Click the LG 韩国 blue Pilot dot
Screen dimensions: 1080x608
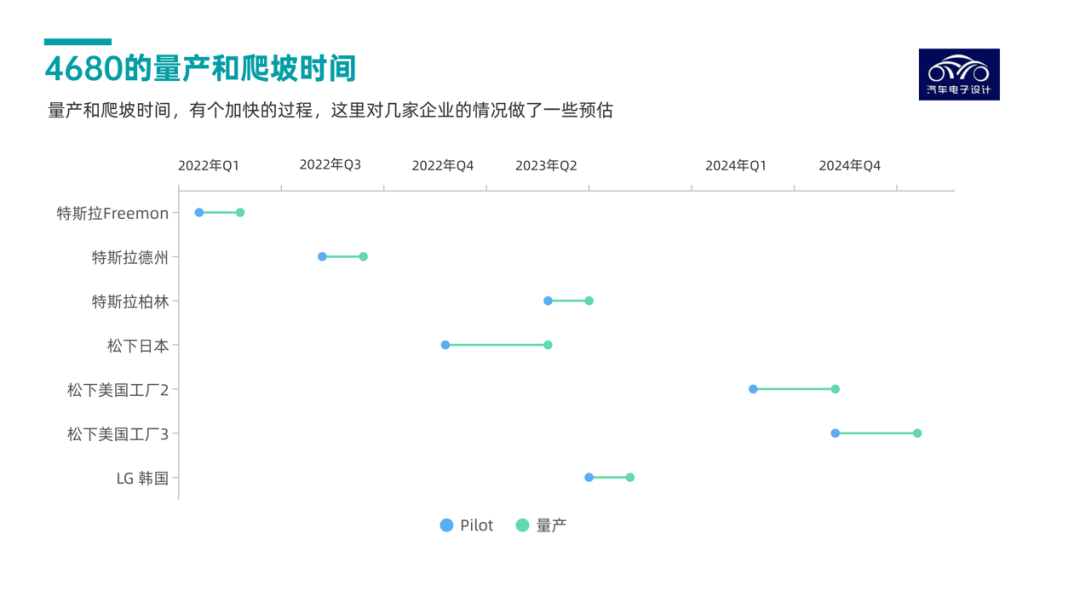point(589,477)
